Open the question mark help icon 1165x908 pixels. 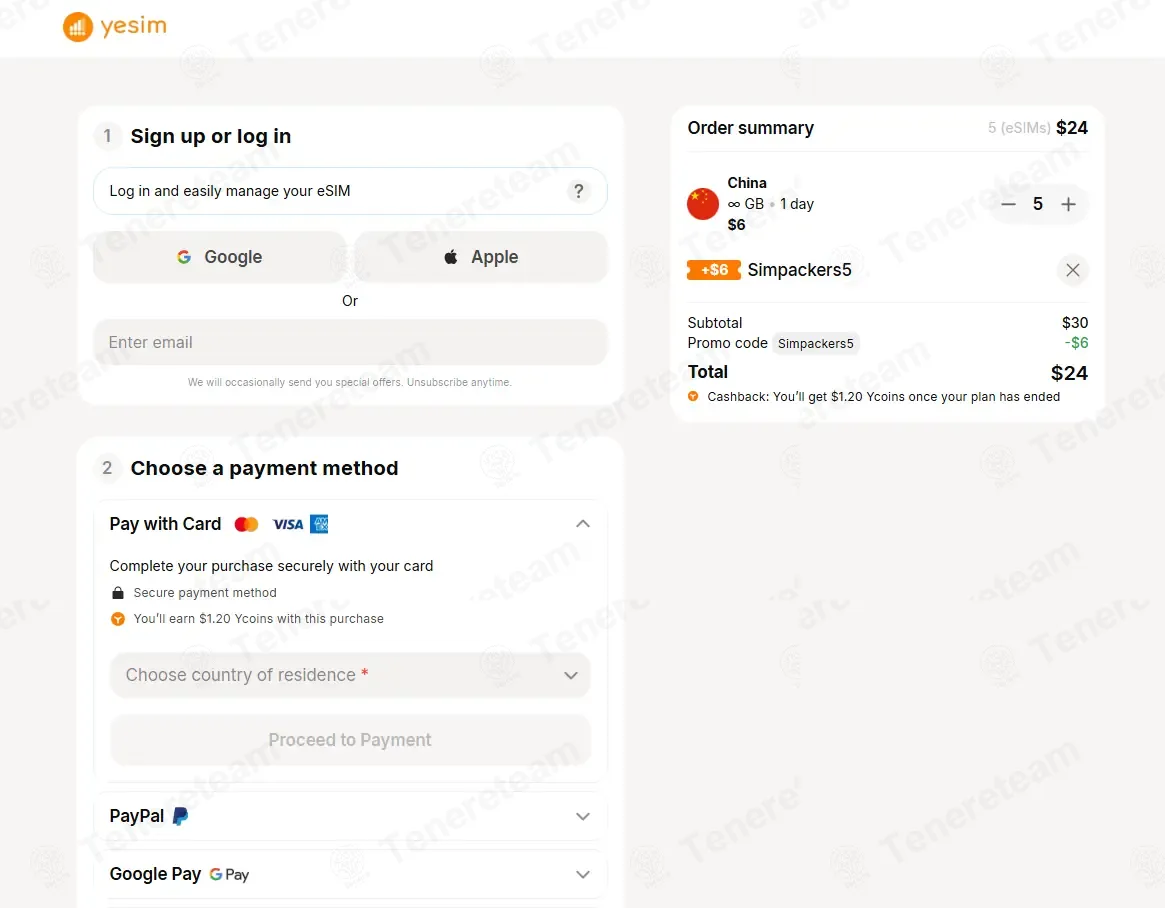coord(579,191)
